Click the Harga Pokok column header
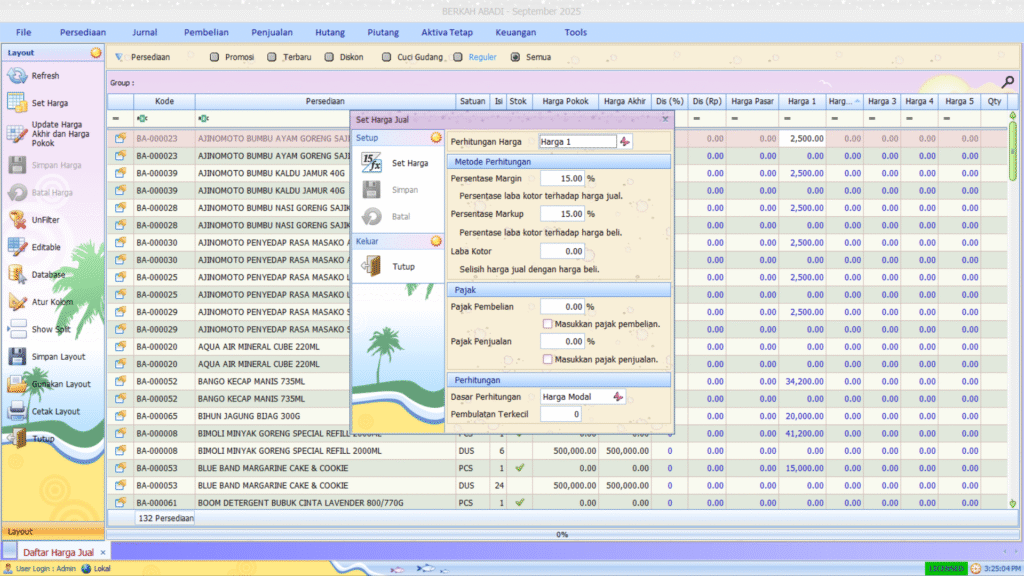 tap(565, 101)
